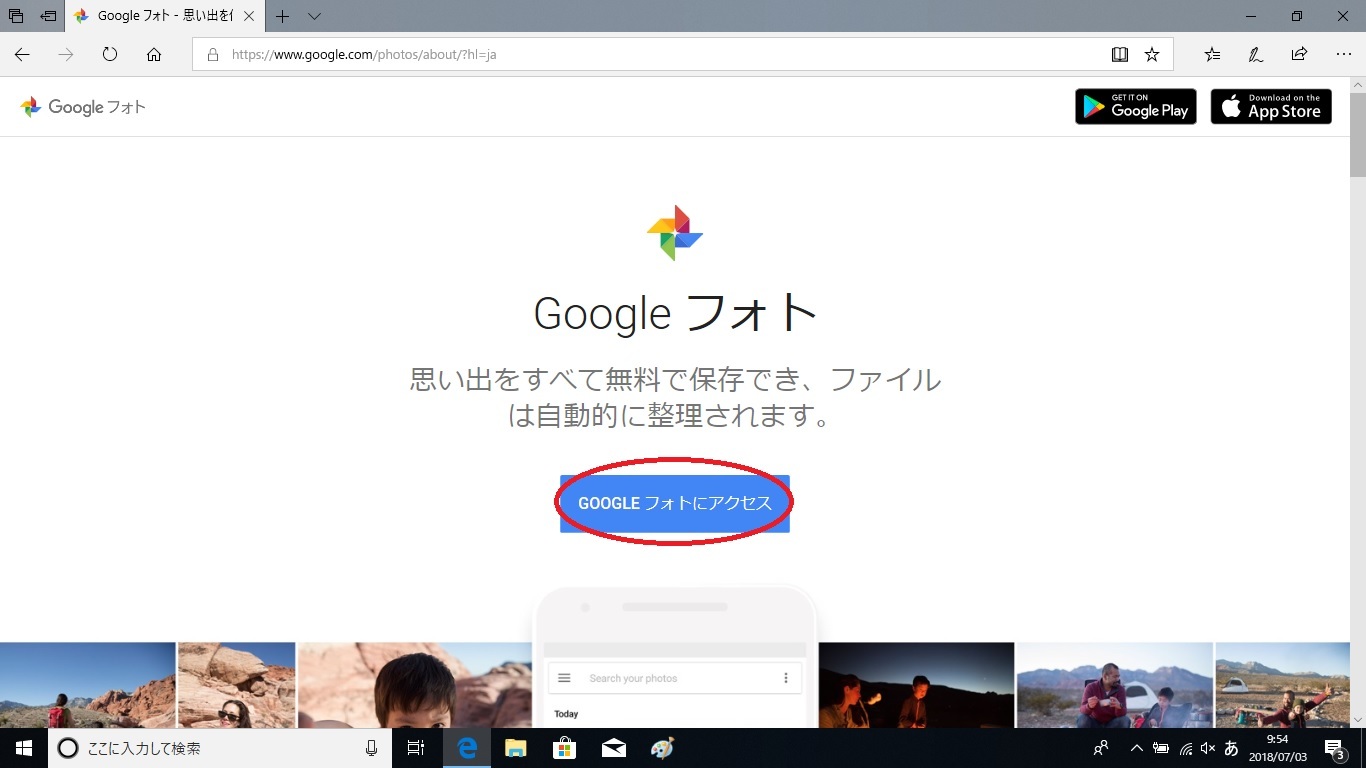Click the man eating by tent photo
Image resolution: width=1366 pixels, height=768 pixels.
coord(1115,685)
